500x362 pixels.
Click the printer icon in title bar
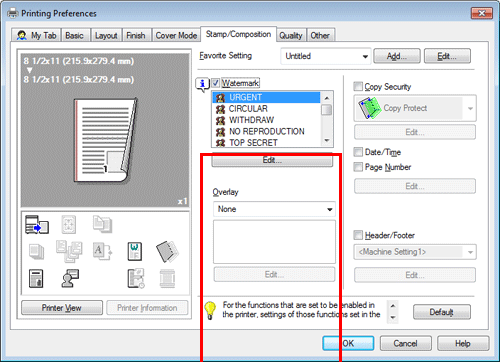[x=13, y=13]
